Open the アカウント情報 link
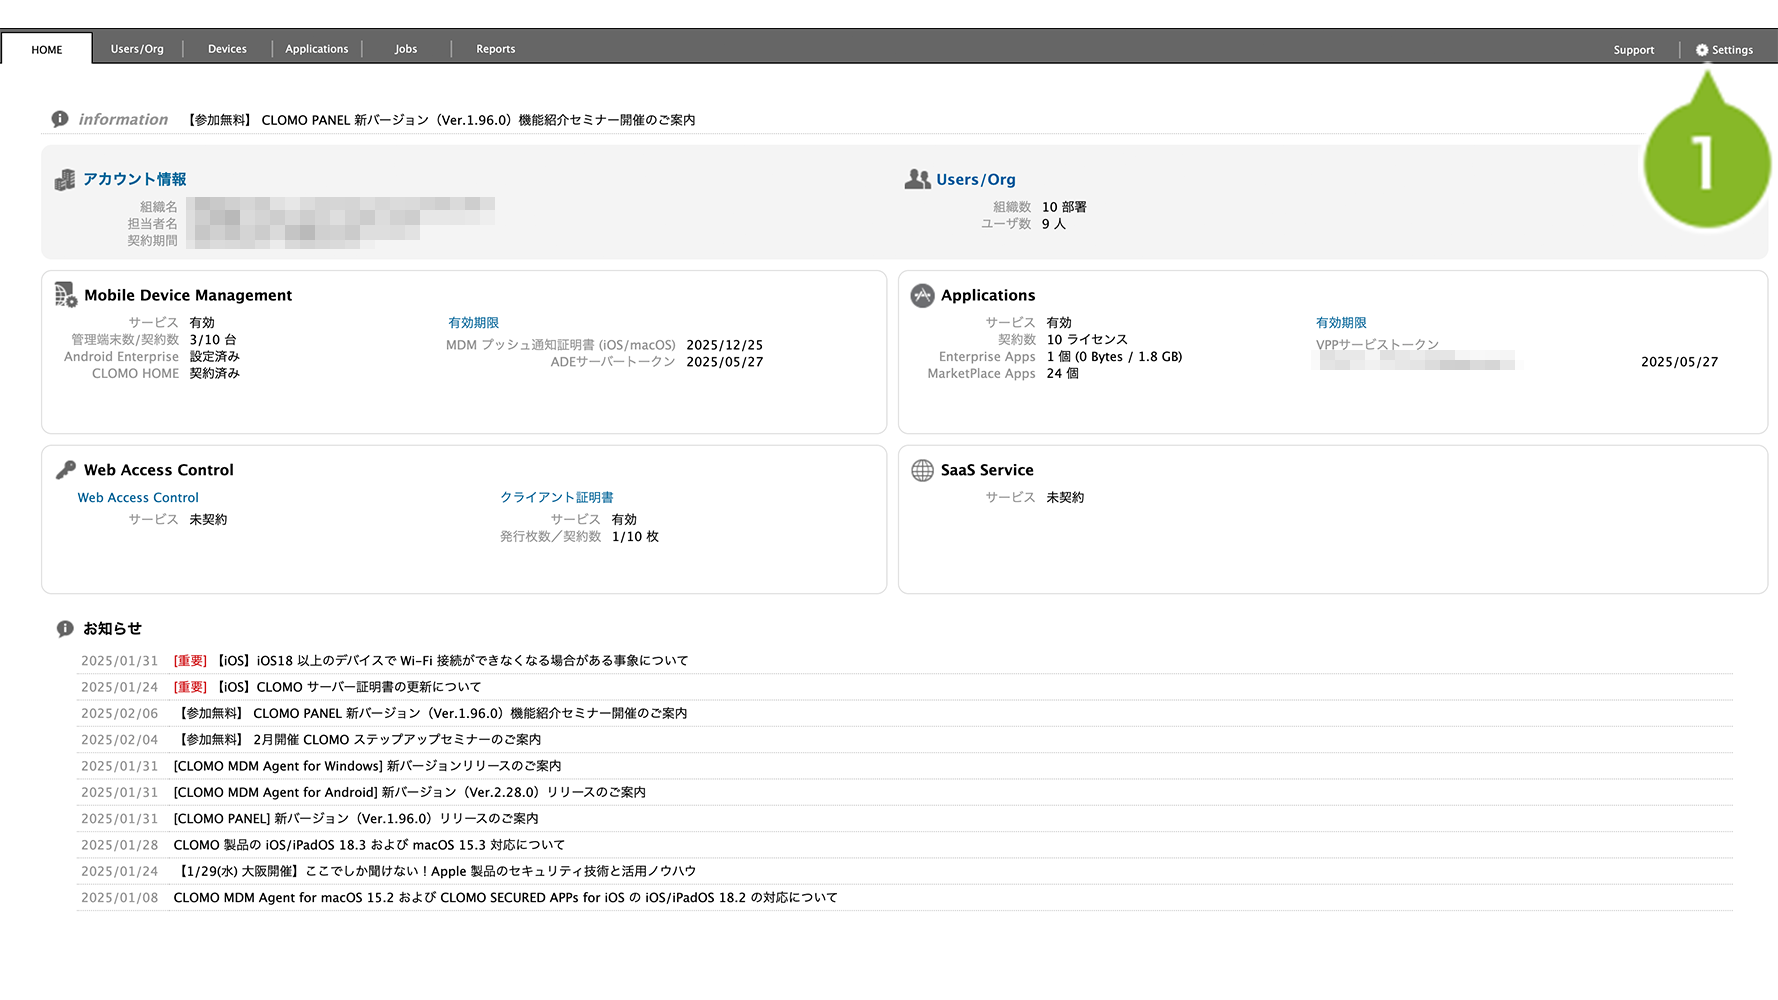1778x1000 pixels. click(x=135, y=179)
